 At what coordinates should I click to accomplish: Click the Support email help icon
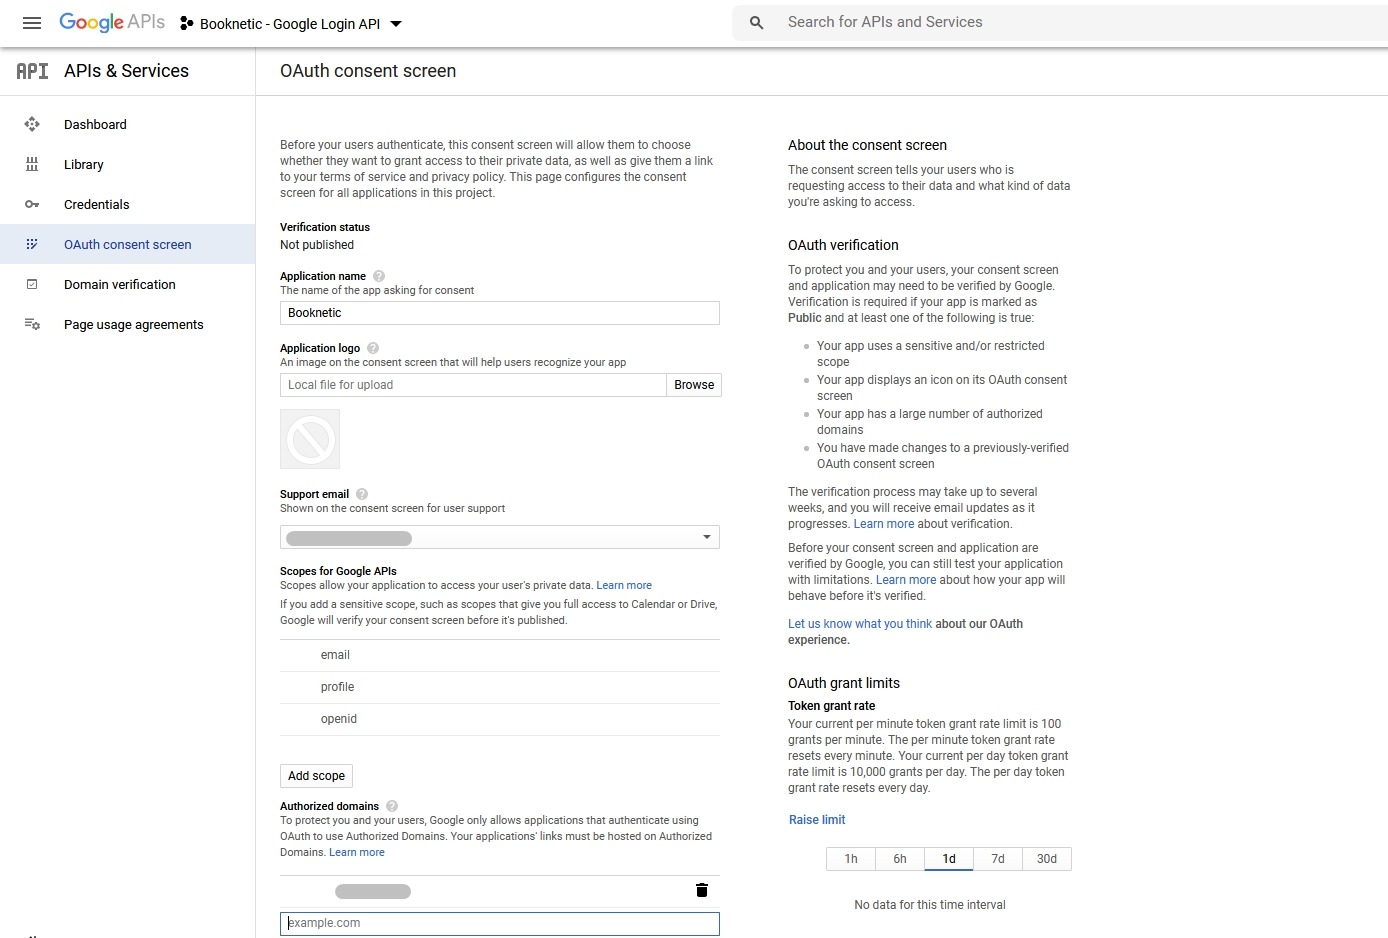point(361,493)
